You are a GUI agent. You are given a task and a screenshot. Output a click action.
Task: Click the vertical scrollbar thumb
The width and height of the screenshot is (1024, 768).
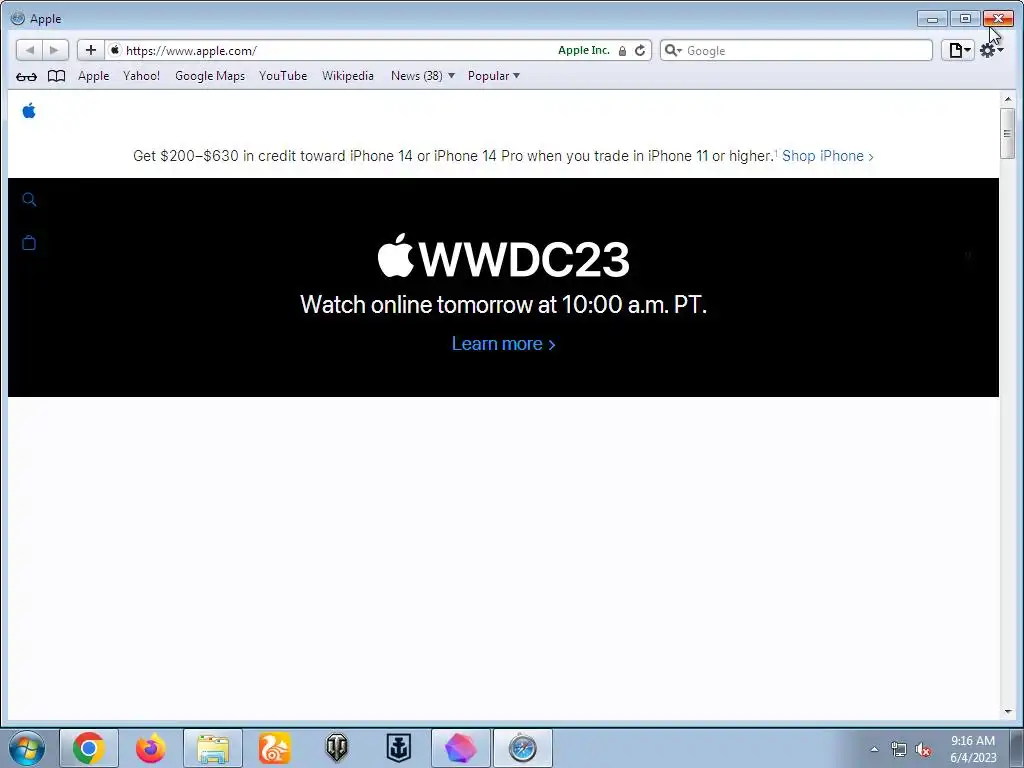click(1008, 133)
